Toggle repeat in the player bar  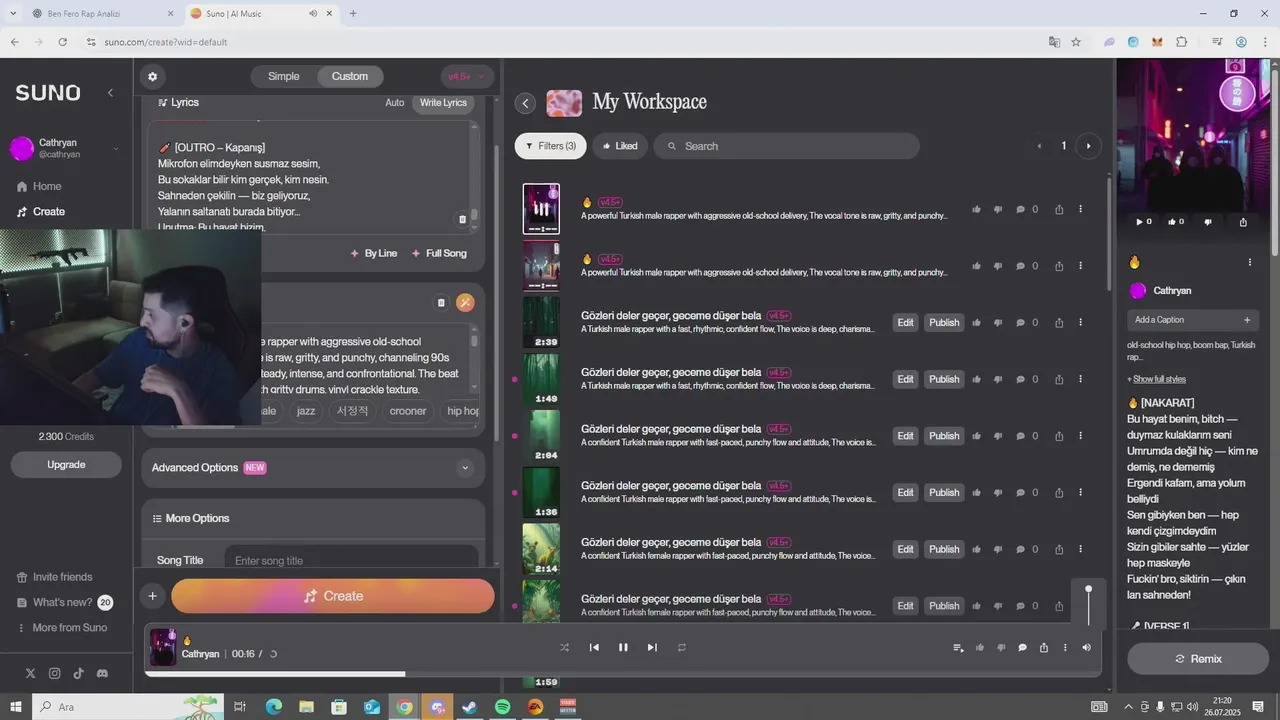pos(682,647)
